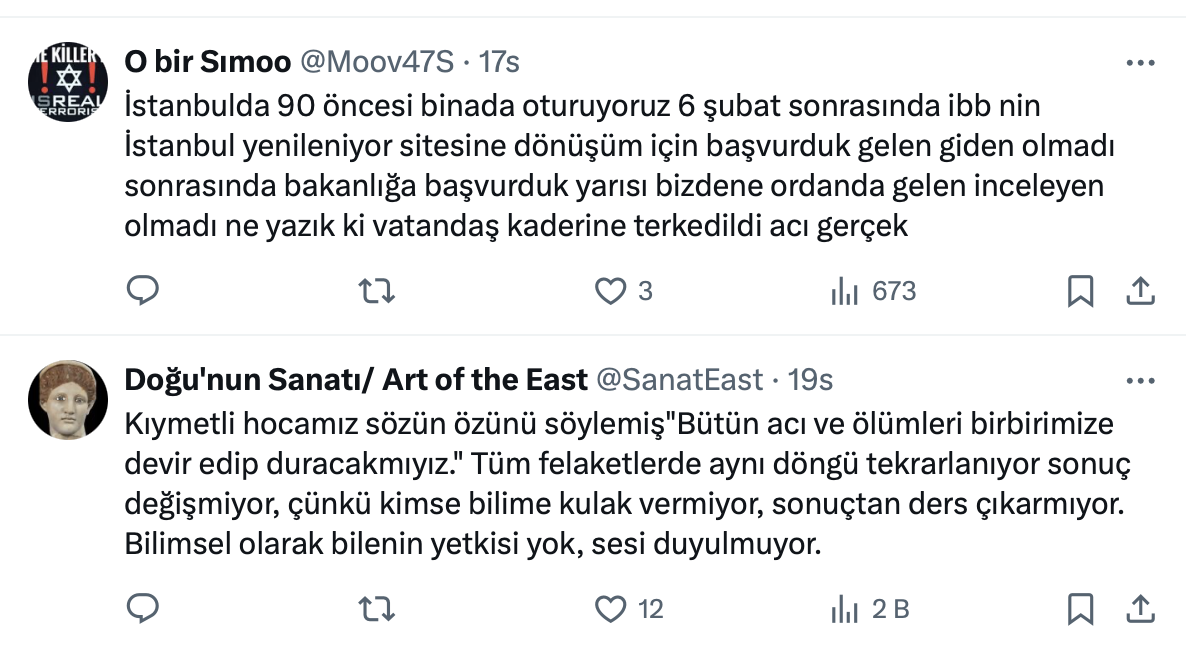Open more options for the SanatEast tweet
Image resolution: width=1186 pixels, height=652 pixels.
[x=1141, y=380]
